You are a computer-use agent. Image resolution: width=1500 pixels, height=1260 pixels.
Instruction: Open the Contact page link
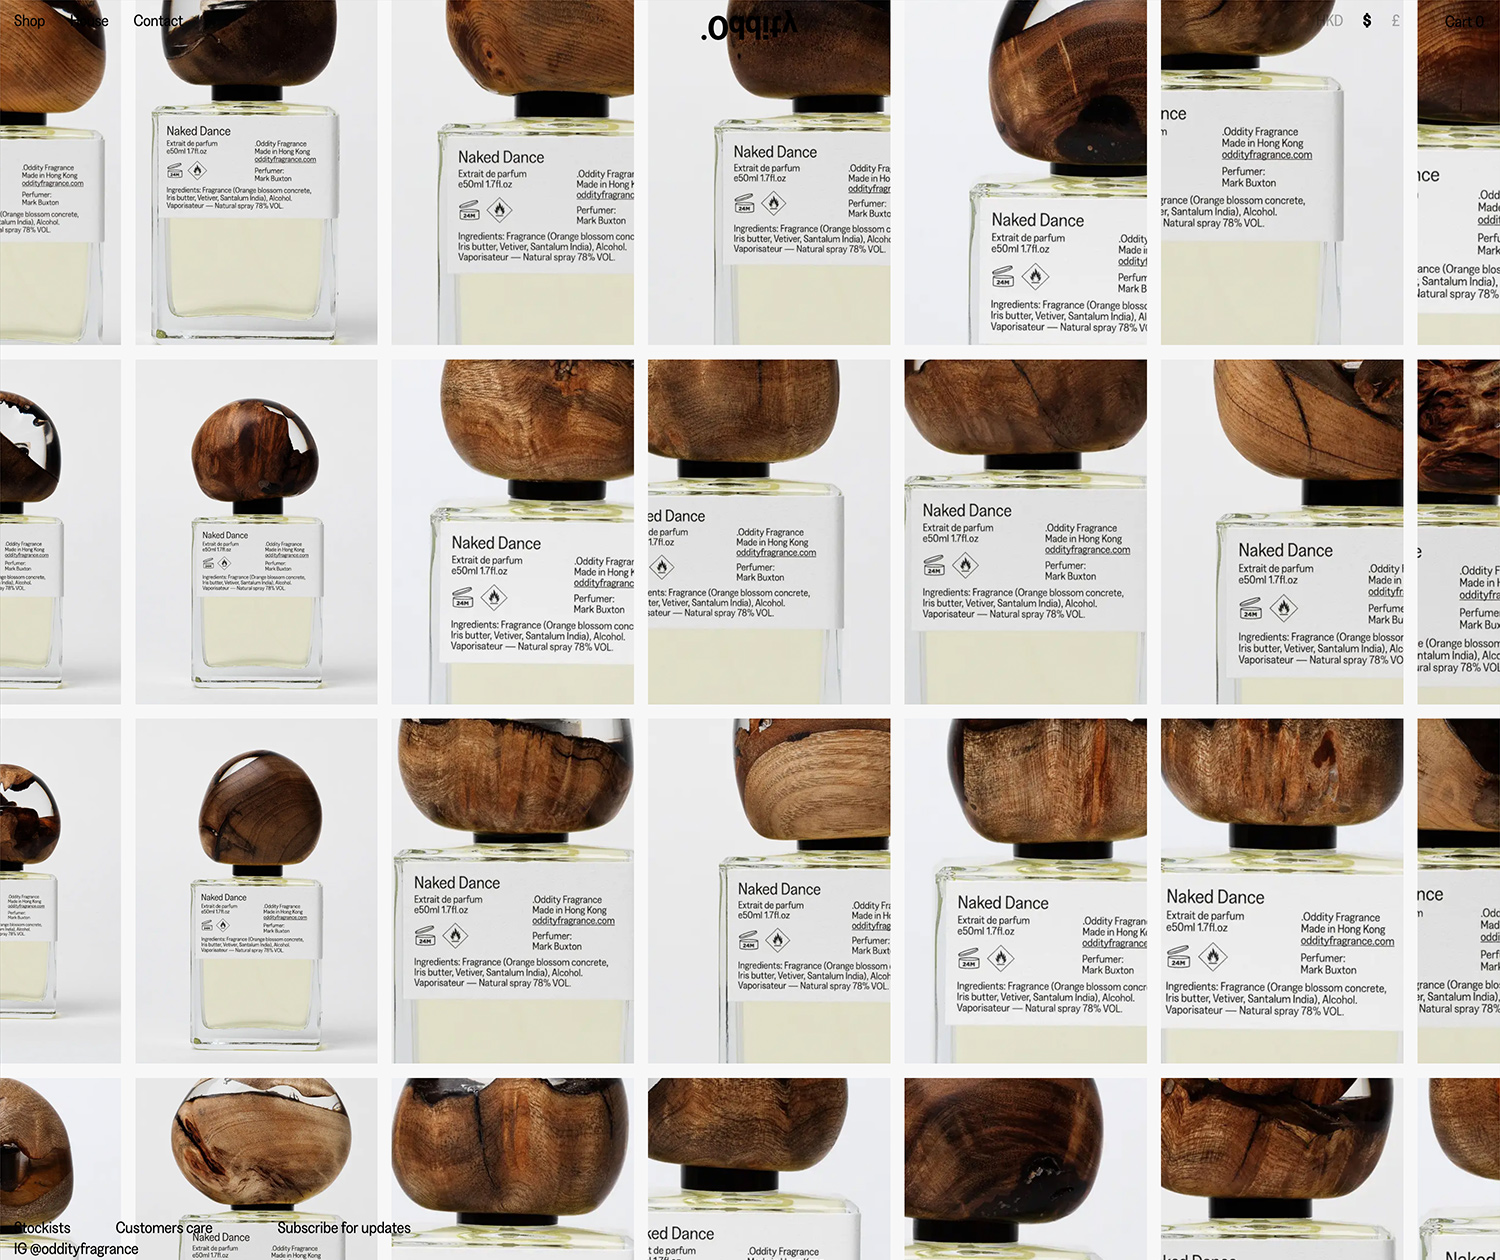pyautogui.click(x=158, y=20)
